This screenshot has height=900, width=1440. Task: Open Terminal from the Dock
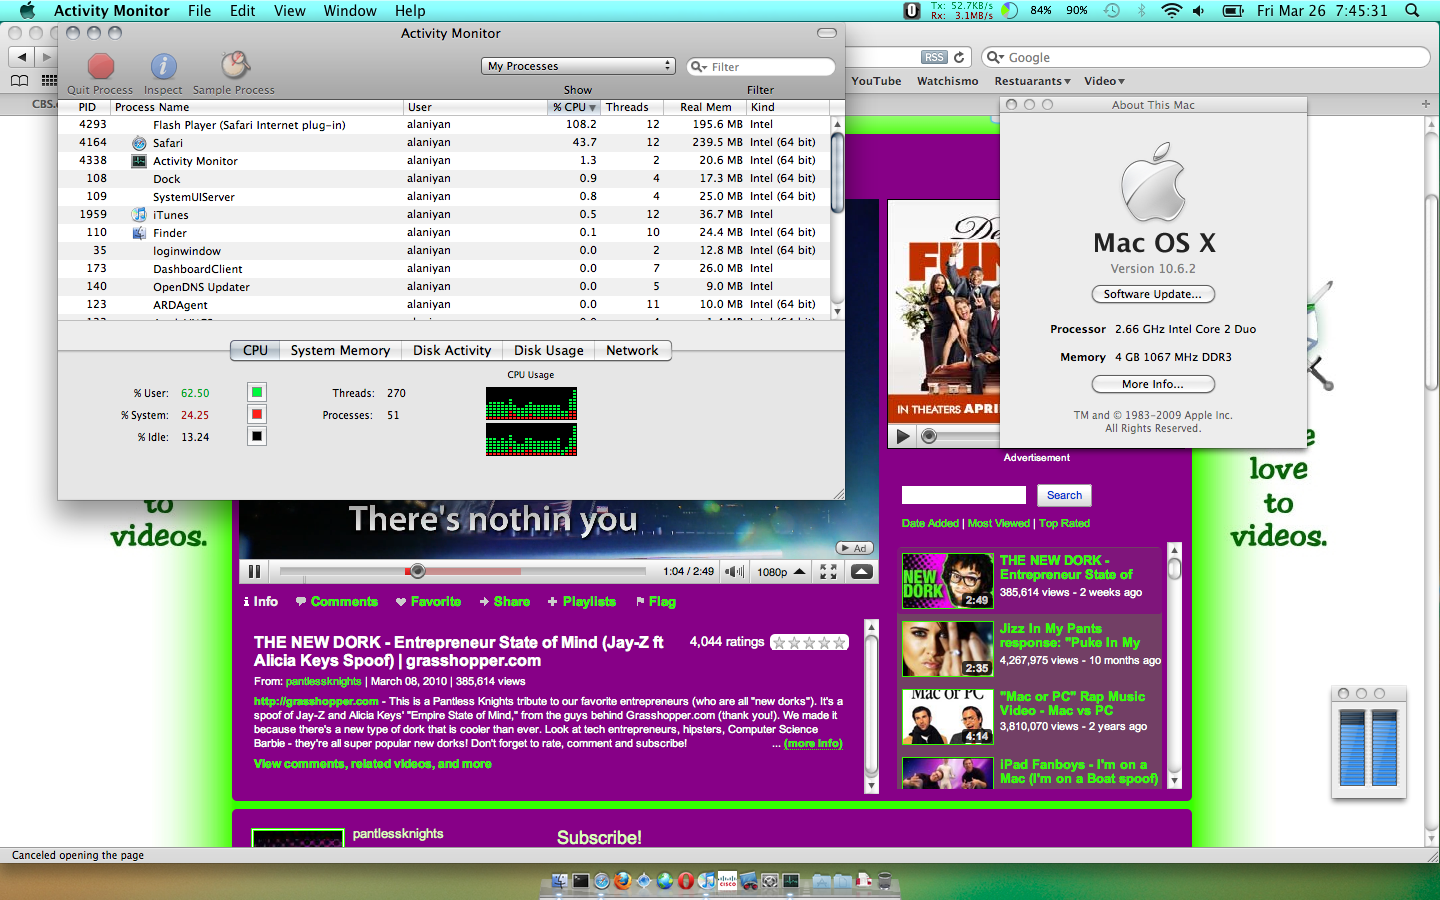tap(580, 881)
